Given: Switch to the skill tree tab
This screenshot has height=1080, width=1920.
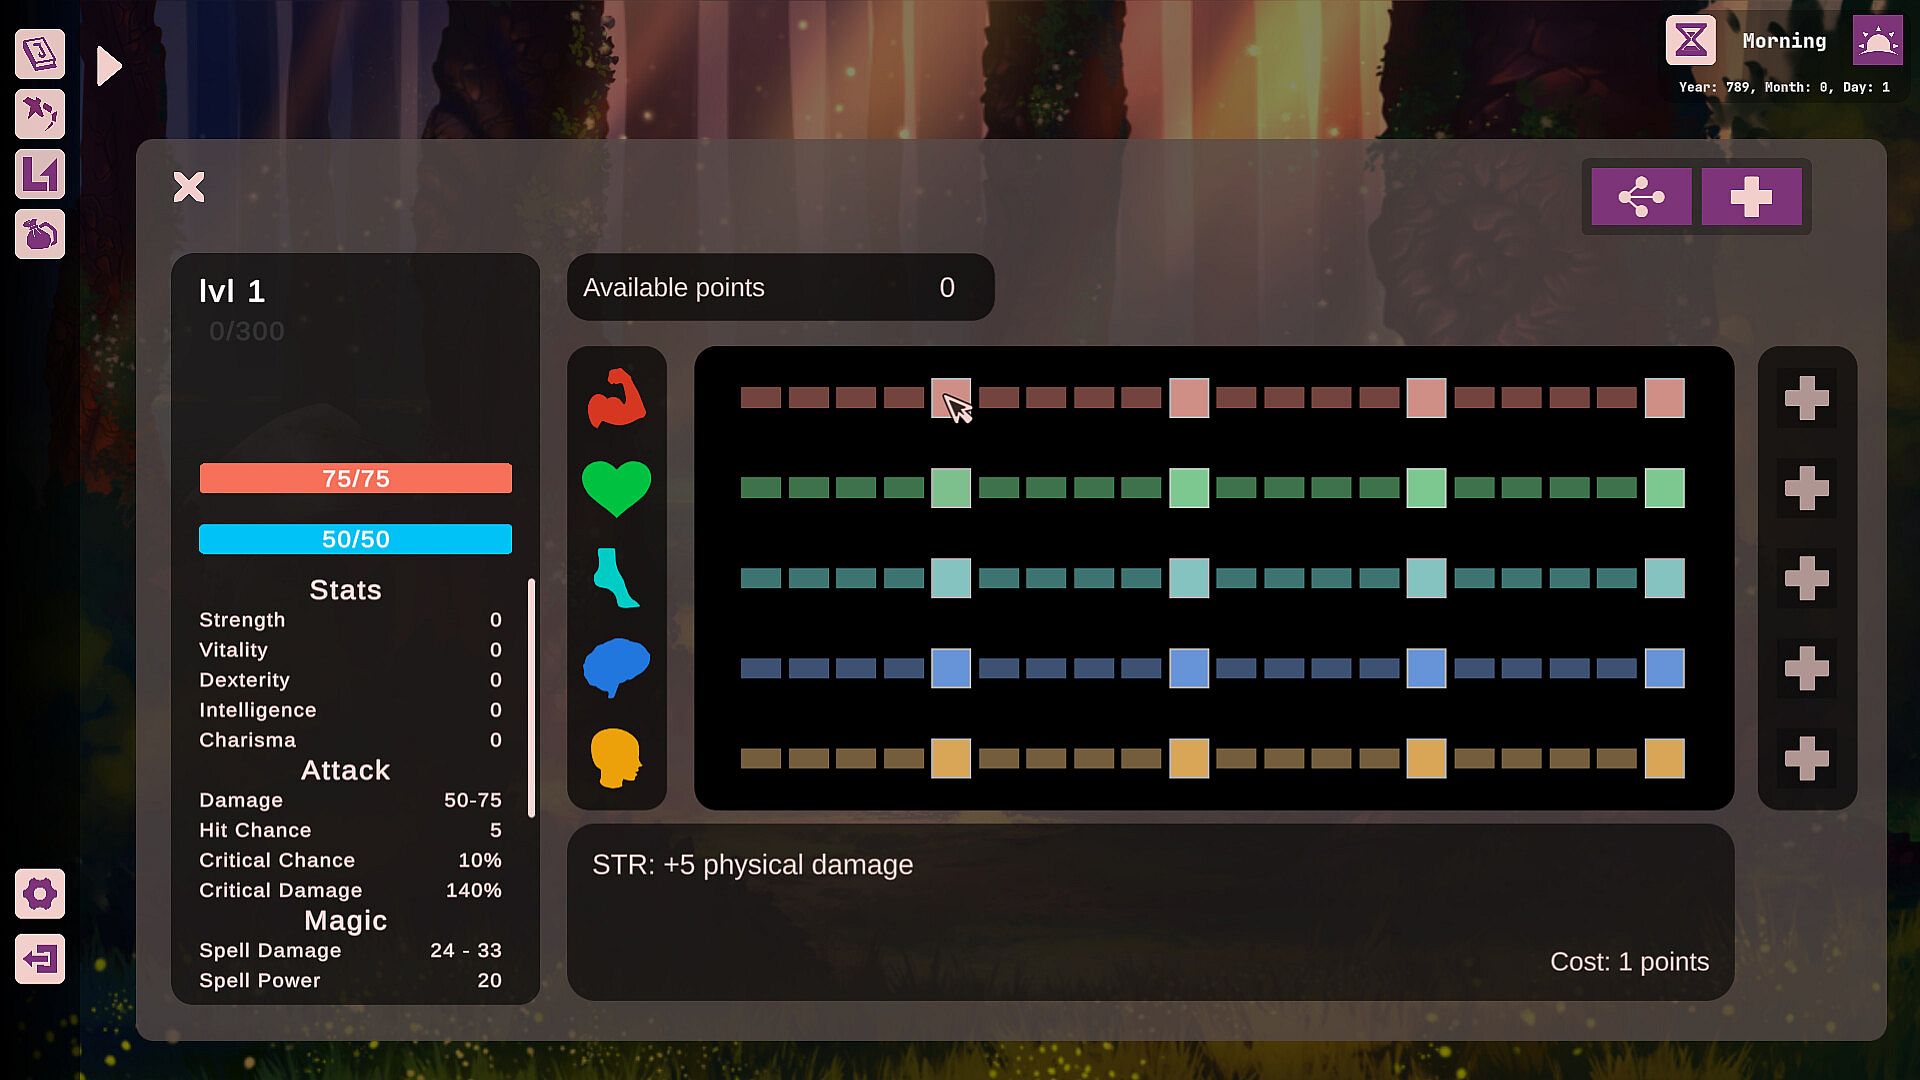Looking at the screenshot, I should (x=1641, y=196).
